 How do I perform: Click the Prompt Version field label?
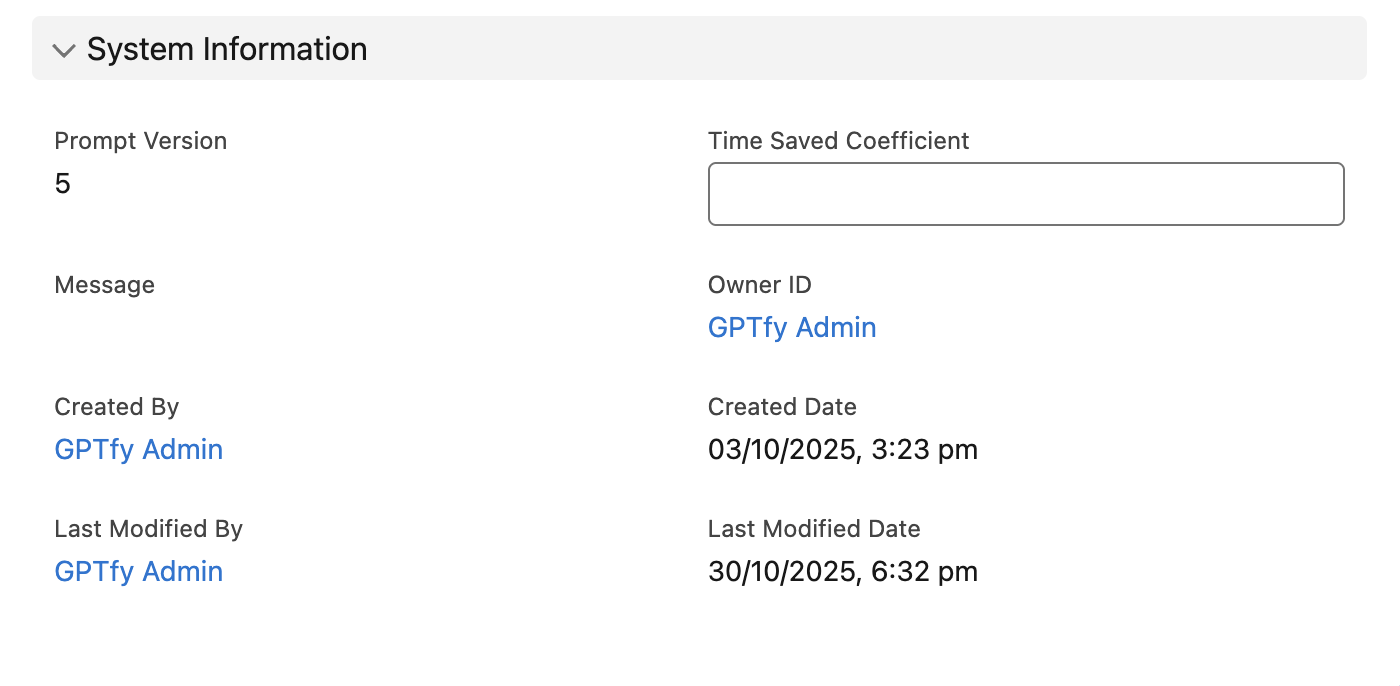(141, 141)
